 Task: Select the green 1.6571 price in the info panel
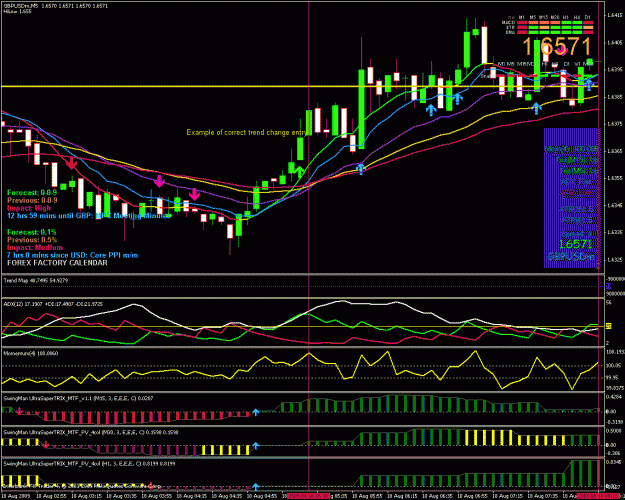[x=575, y=244]
